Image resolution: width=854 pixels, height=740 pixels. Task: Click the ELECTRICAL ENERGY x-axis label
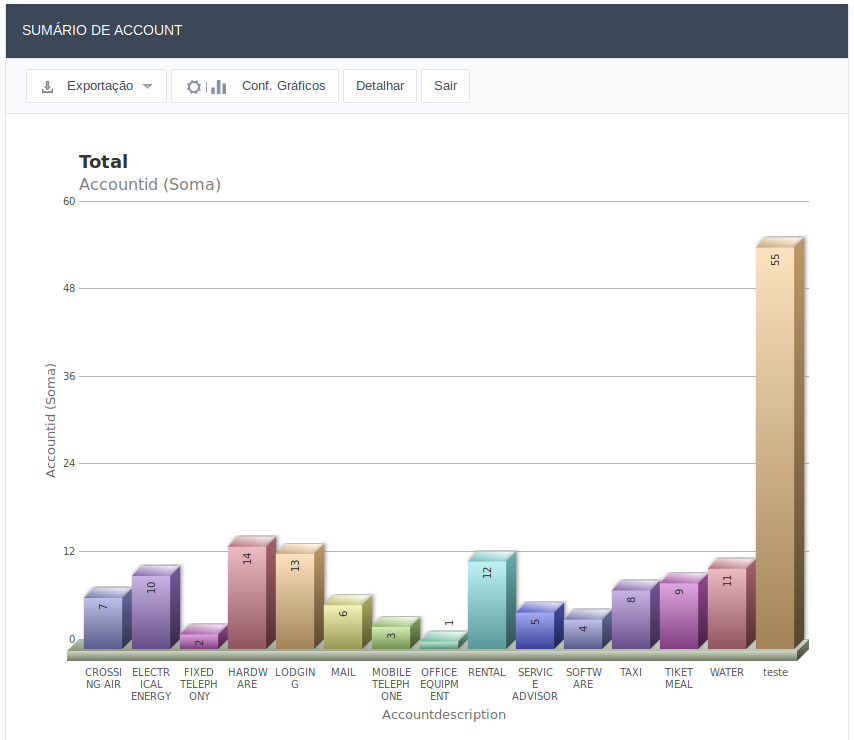(151, 684)
